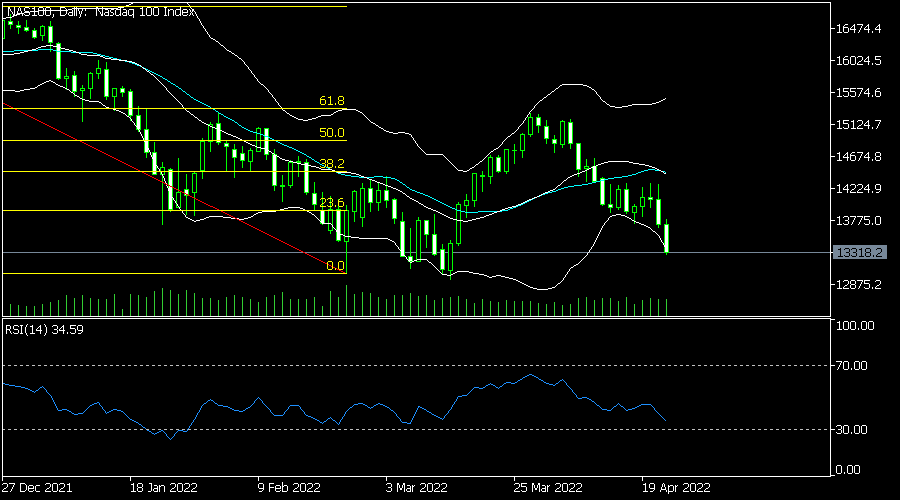Click the 18 Jan 2022 date label
The height and width of the screenshot is (500, 900).
164,488
